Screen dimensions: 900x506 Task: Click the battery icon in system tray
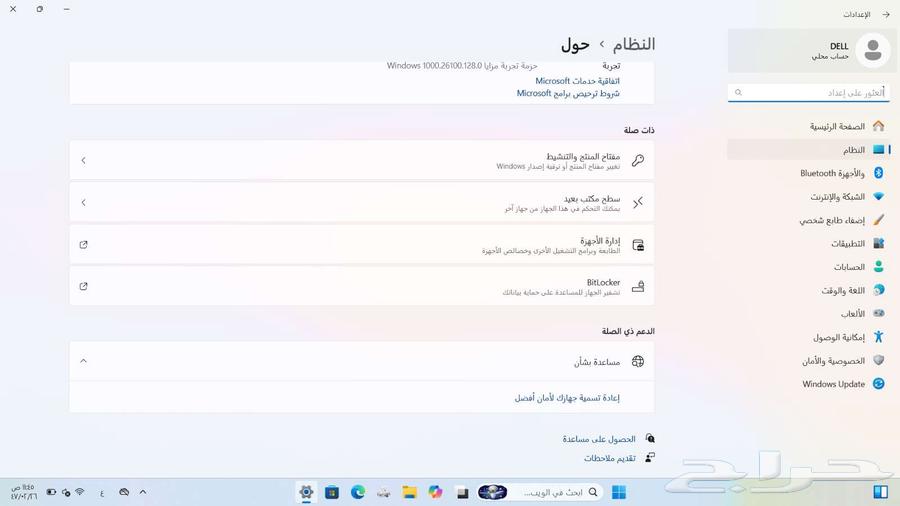(51, 492)
